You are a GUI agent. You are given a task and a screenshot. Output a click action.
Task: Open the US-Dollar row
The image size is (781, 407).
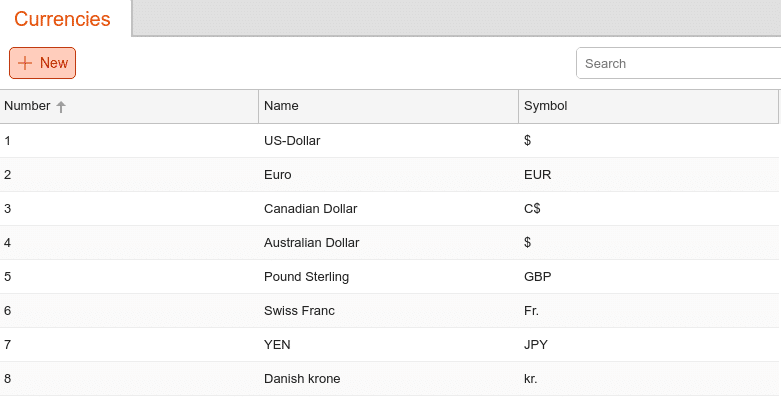(390, 140)
